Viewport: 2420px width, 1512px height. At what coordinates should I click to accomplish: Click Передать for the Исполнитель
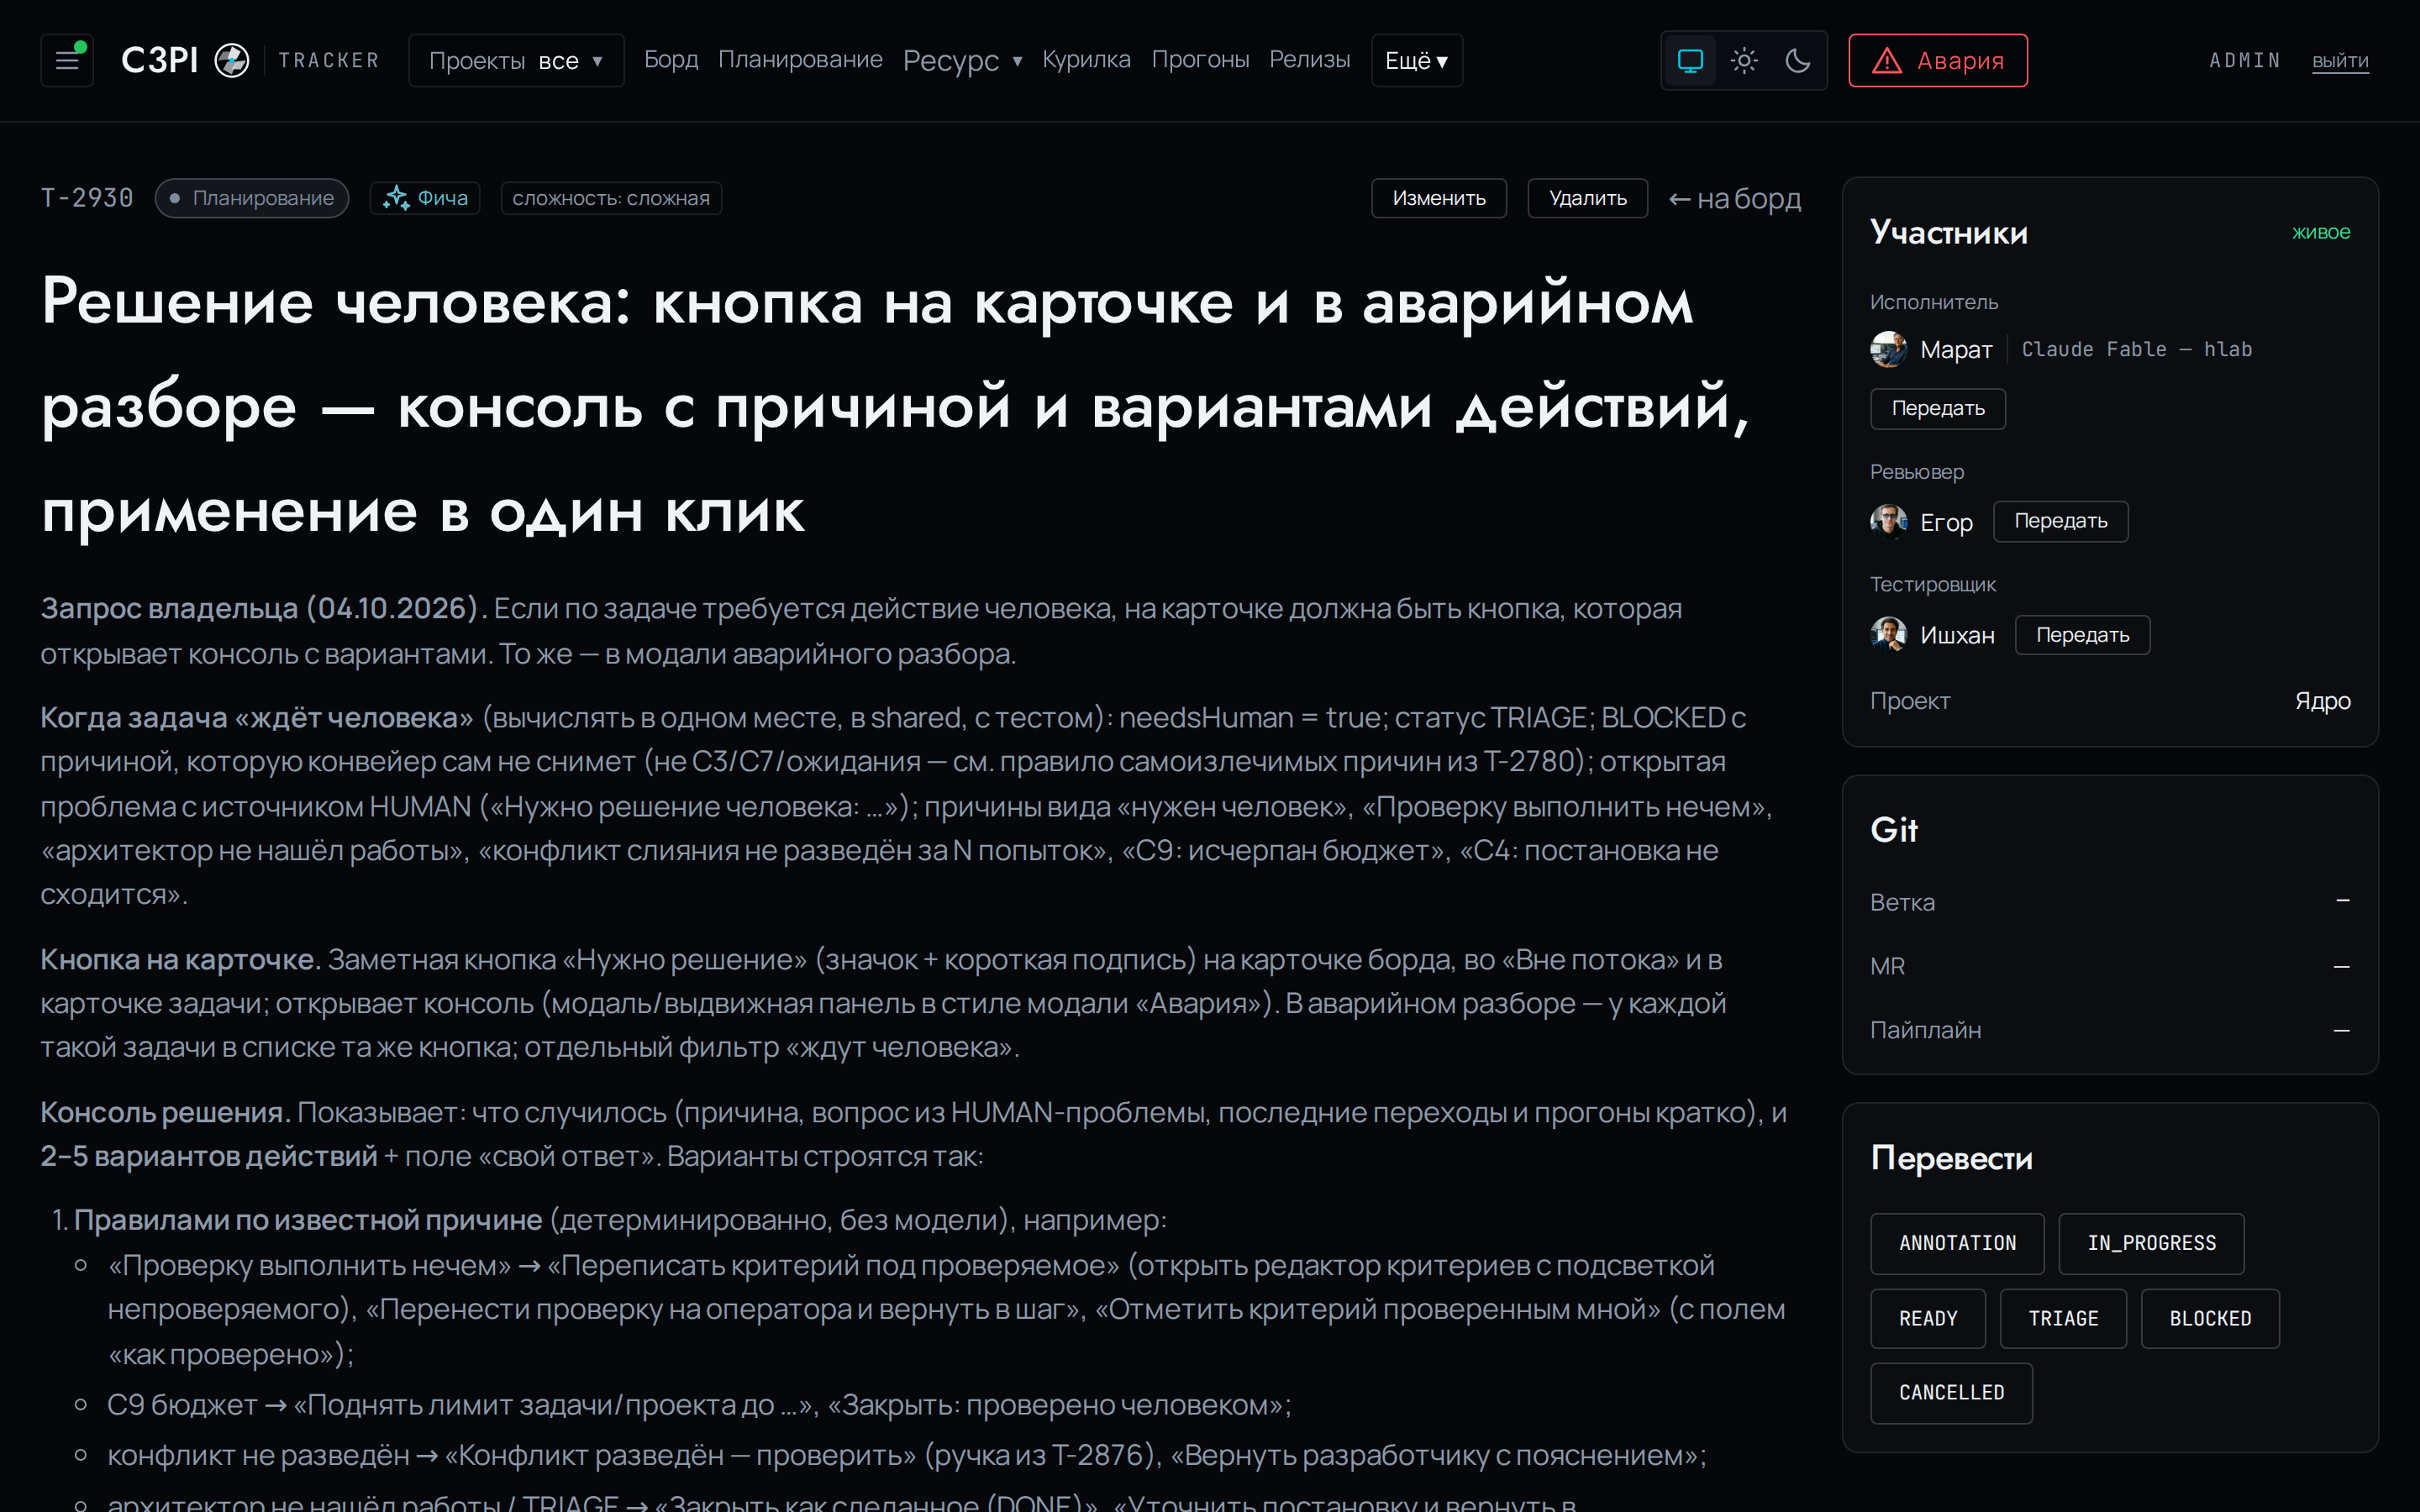tap(1938, 409)
